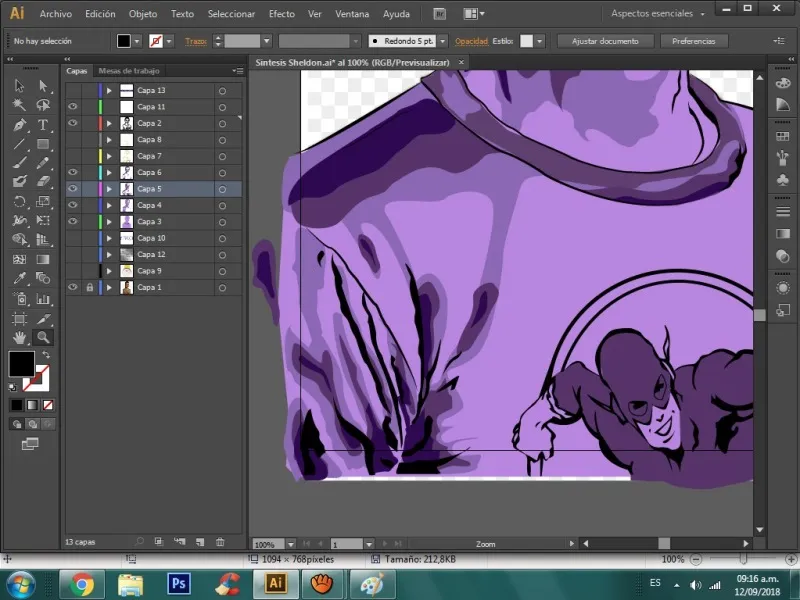Viewport: 800px width, 600px height.
Task: Open the Efecto menu
Action: tap(281, 14)
